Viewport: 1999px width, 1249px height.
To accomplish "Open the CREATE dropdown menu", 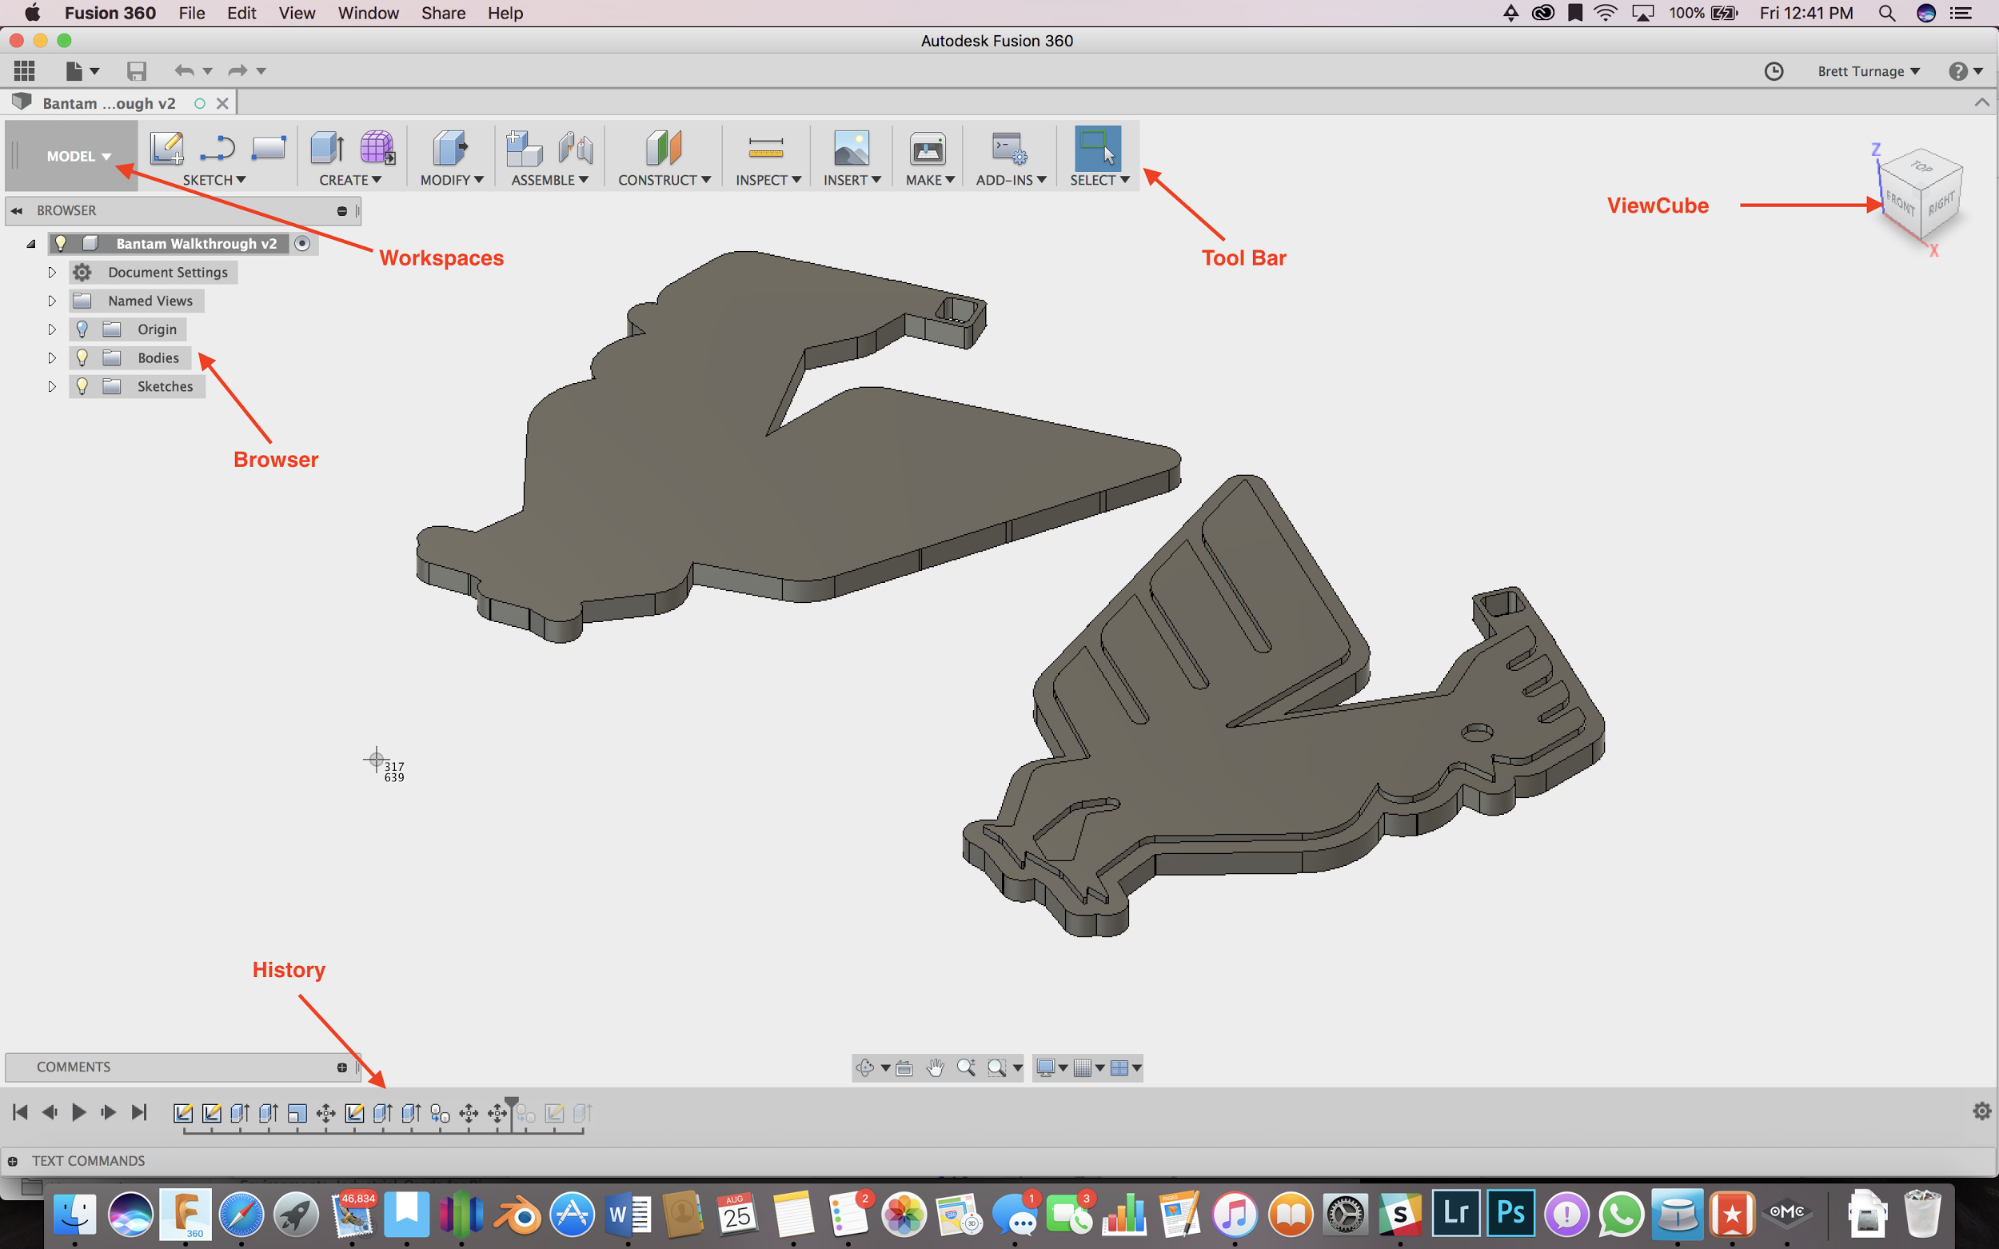I will (350, 180).
